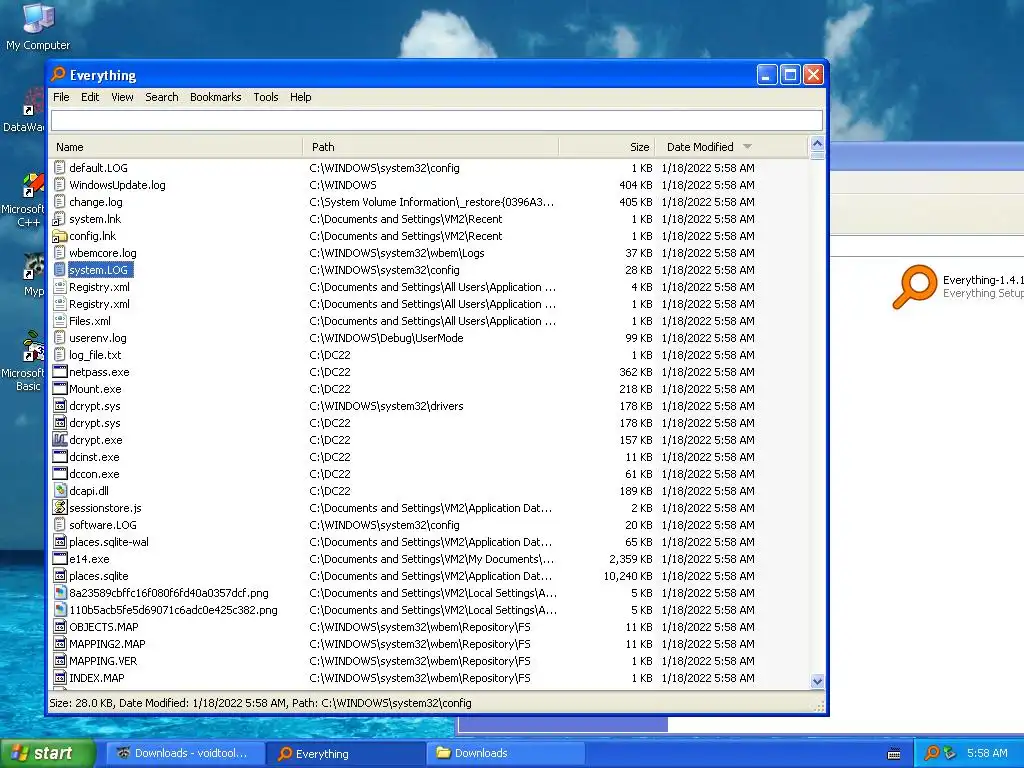Click the config.lnk folder shortcut icon
The width and height of the screenshot is (1024, 768).
[59, 236]
